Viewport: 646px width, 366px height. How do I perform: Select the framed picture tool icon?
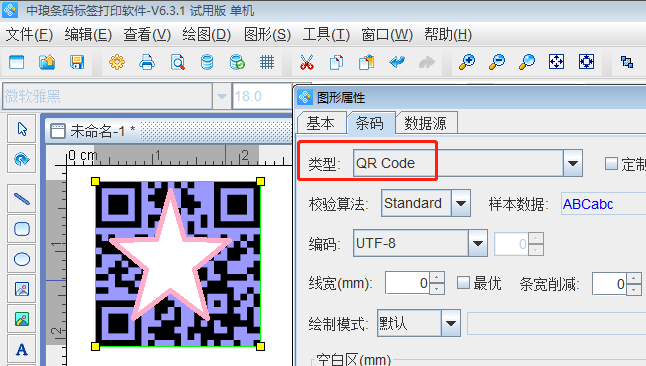pyautogui.click(x=22, y=289)
